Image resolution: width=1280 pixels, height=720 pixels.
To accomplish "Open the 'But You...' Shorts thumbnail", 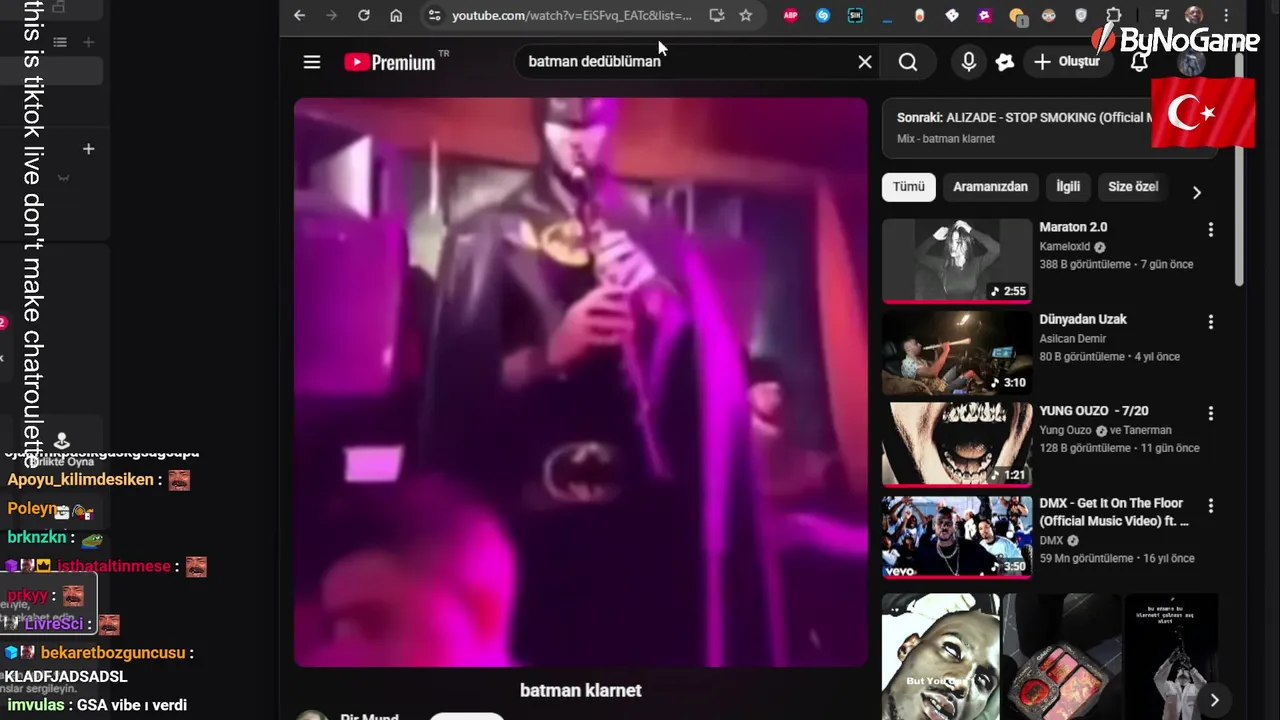I will 941,657.
